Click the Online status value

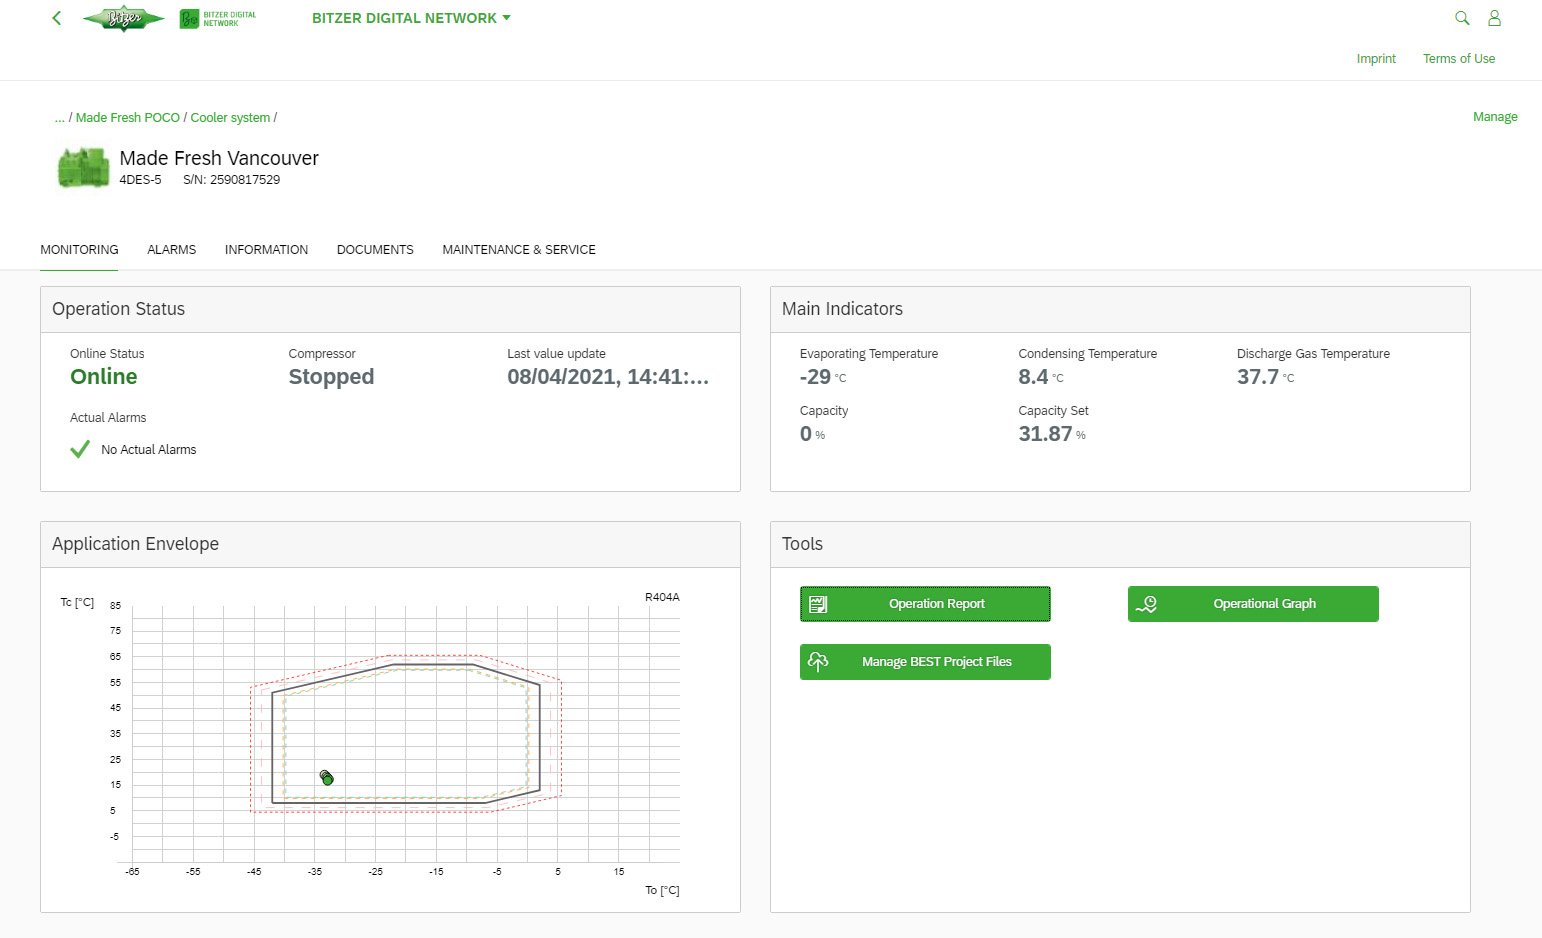point(104,377)
